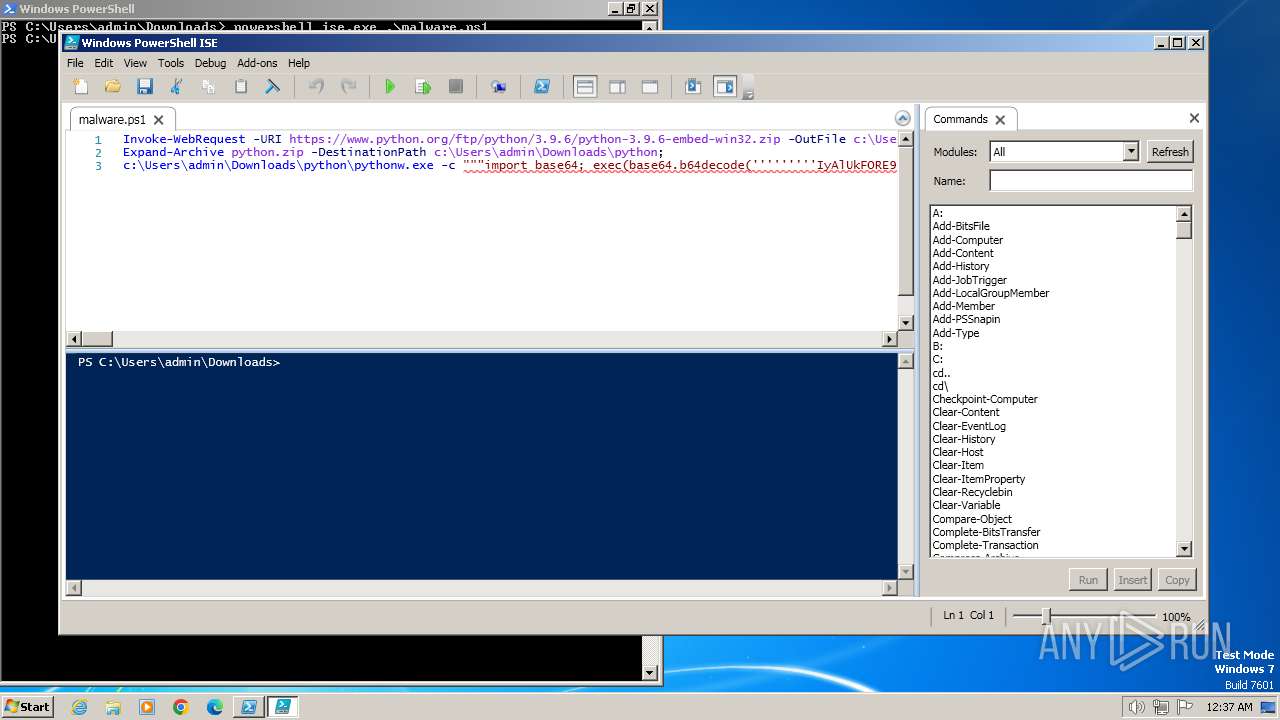
Task: Select Add-Content command
Action: (x=963, y=253)
